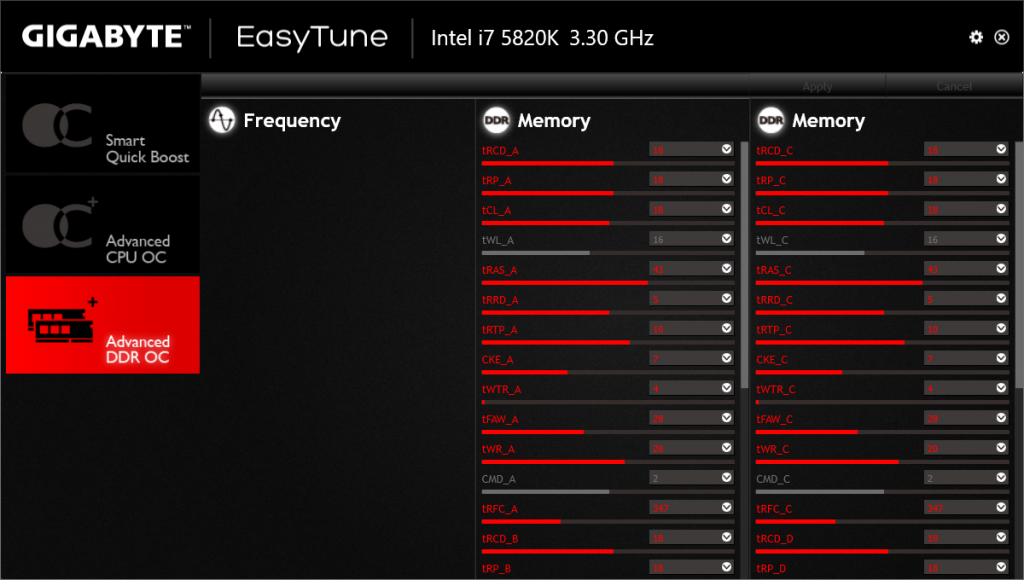Click the Cancel button
1024x580 pixels.
[954, 86]
